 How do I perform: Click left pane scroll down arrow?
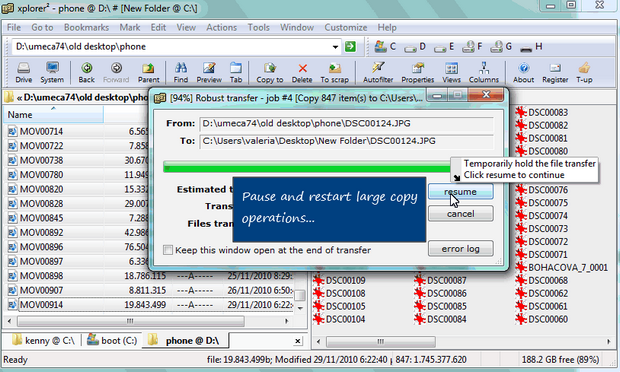pos(300,308)
